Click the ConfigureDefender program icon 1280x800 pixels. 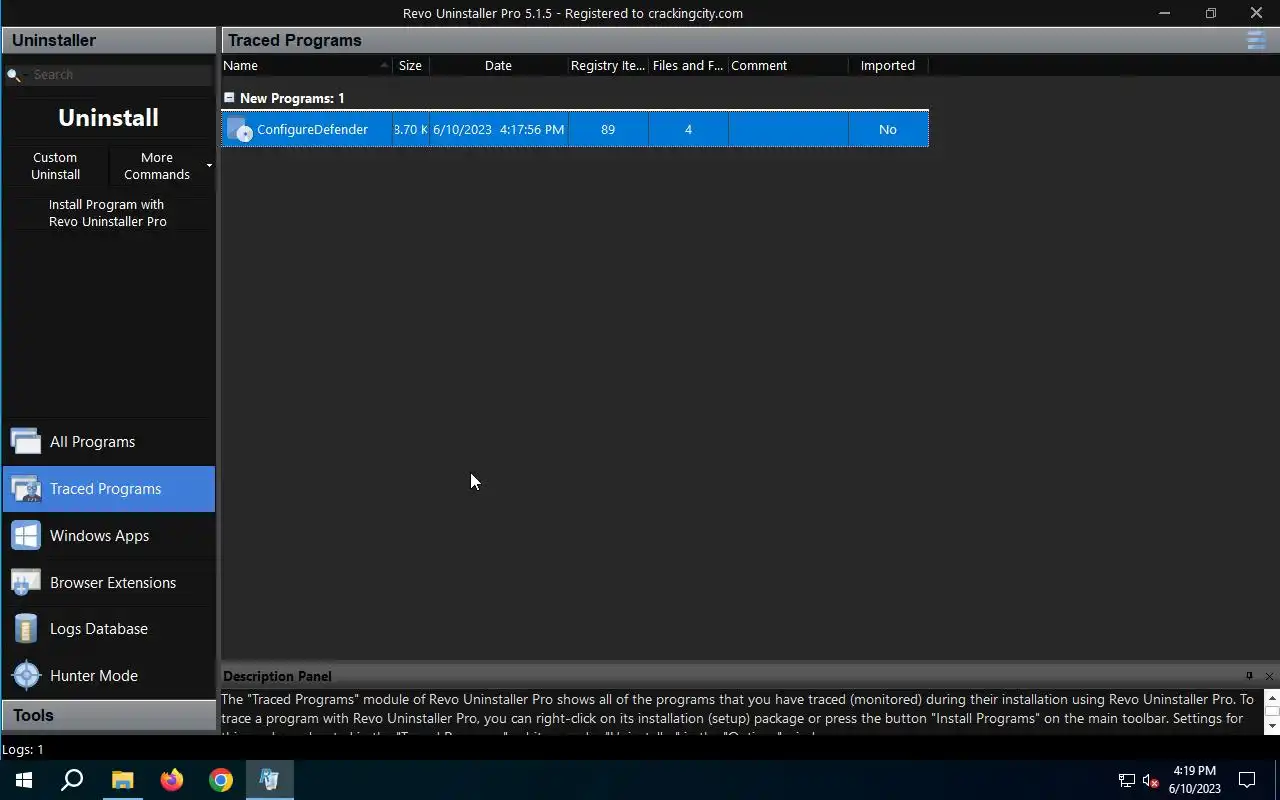pos(239,129)
